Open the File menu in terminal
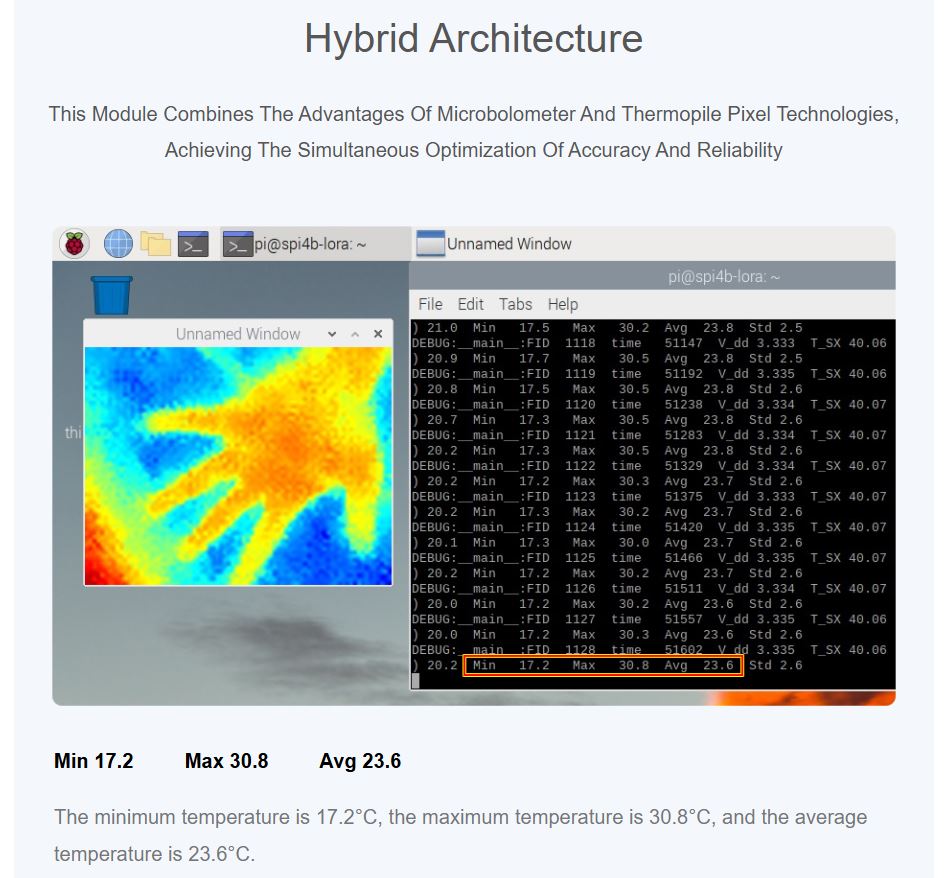The height and width of the screenshot is (878, 948). click(430, 304)
